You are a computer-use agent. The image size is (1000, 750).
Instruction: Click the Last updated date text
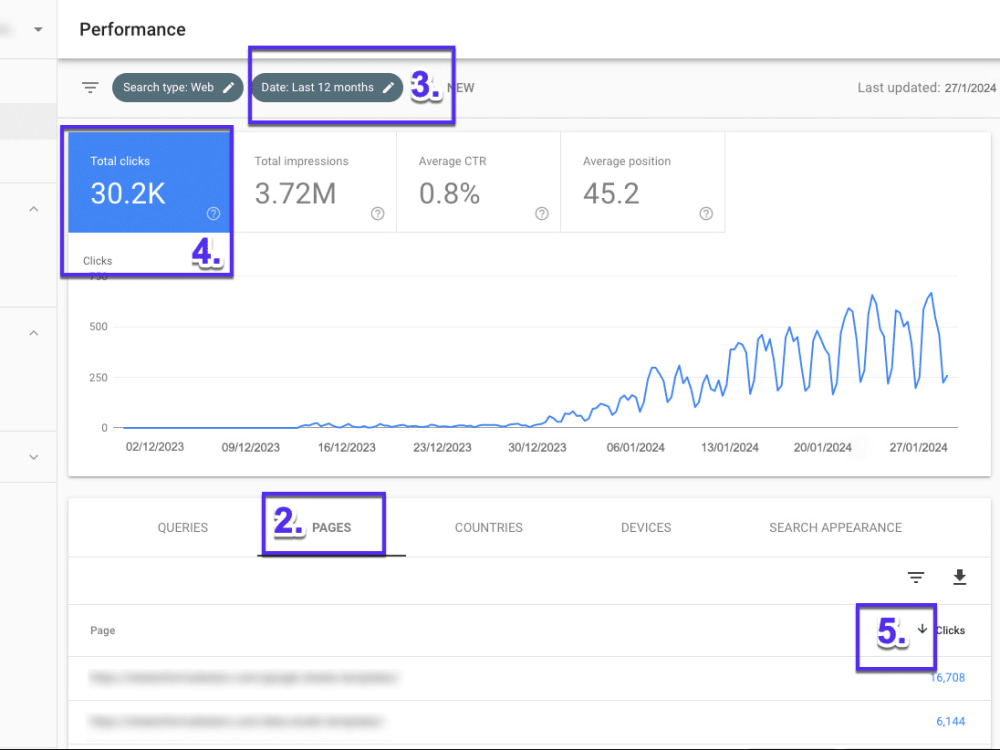click(x=926, y=87)
